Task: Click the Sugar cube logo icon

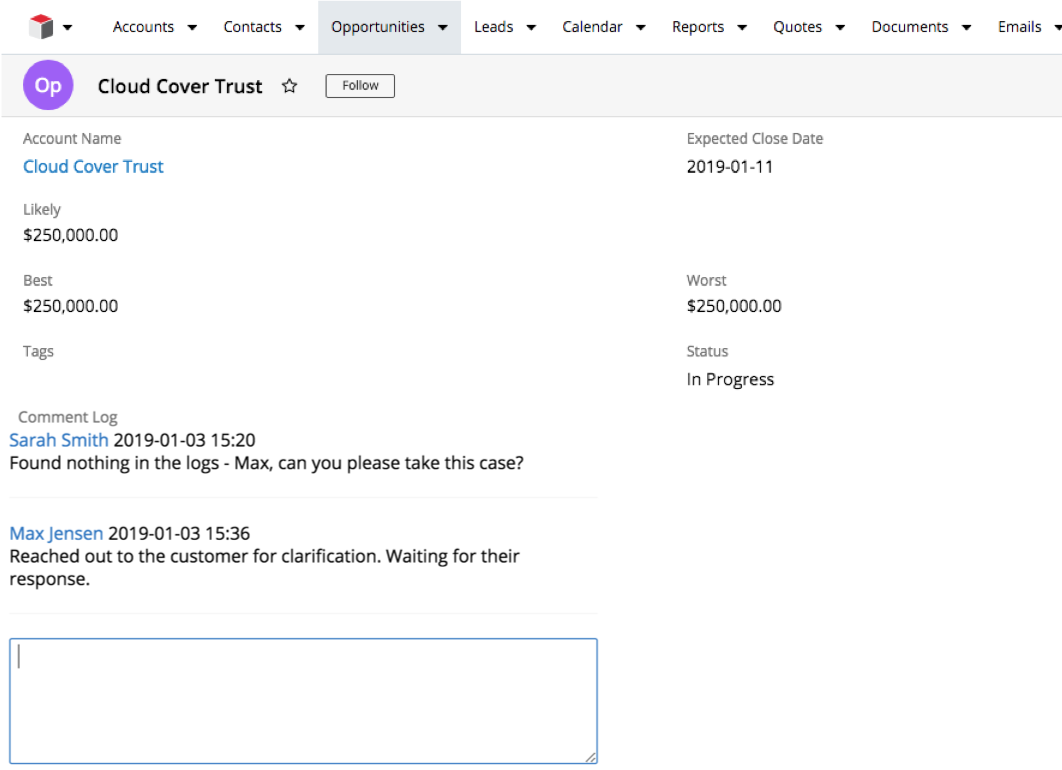Action: (40, 27)
